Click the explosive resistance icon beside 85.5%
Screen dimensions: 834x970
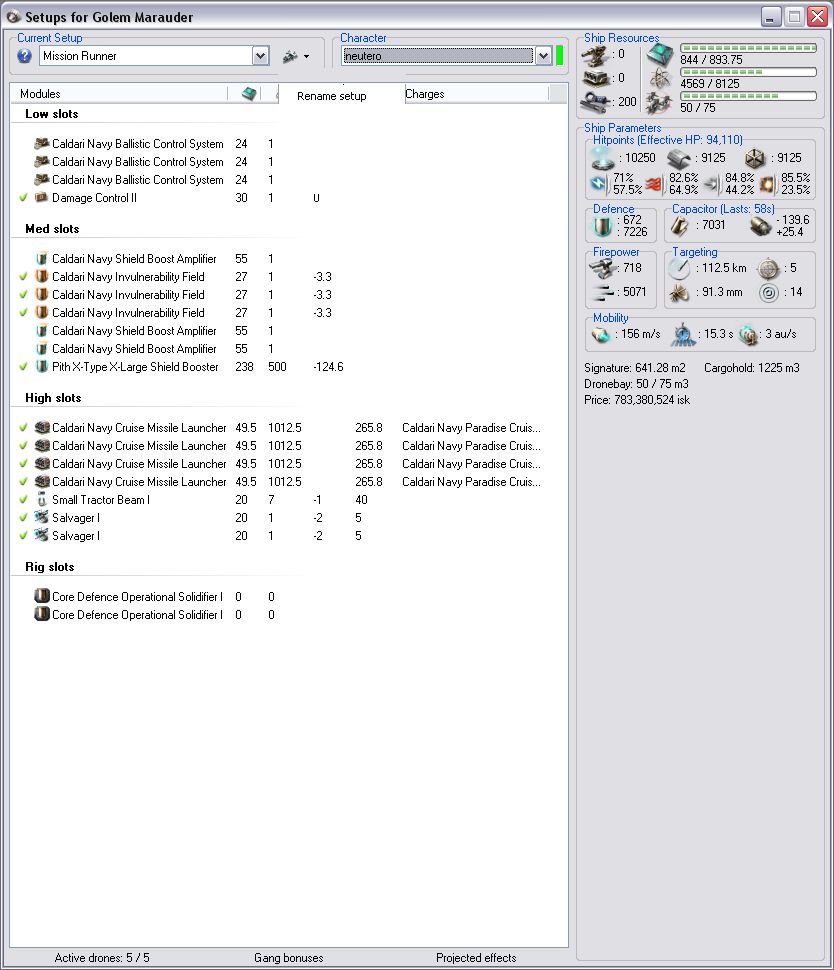(768, 184)
